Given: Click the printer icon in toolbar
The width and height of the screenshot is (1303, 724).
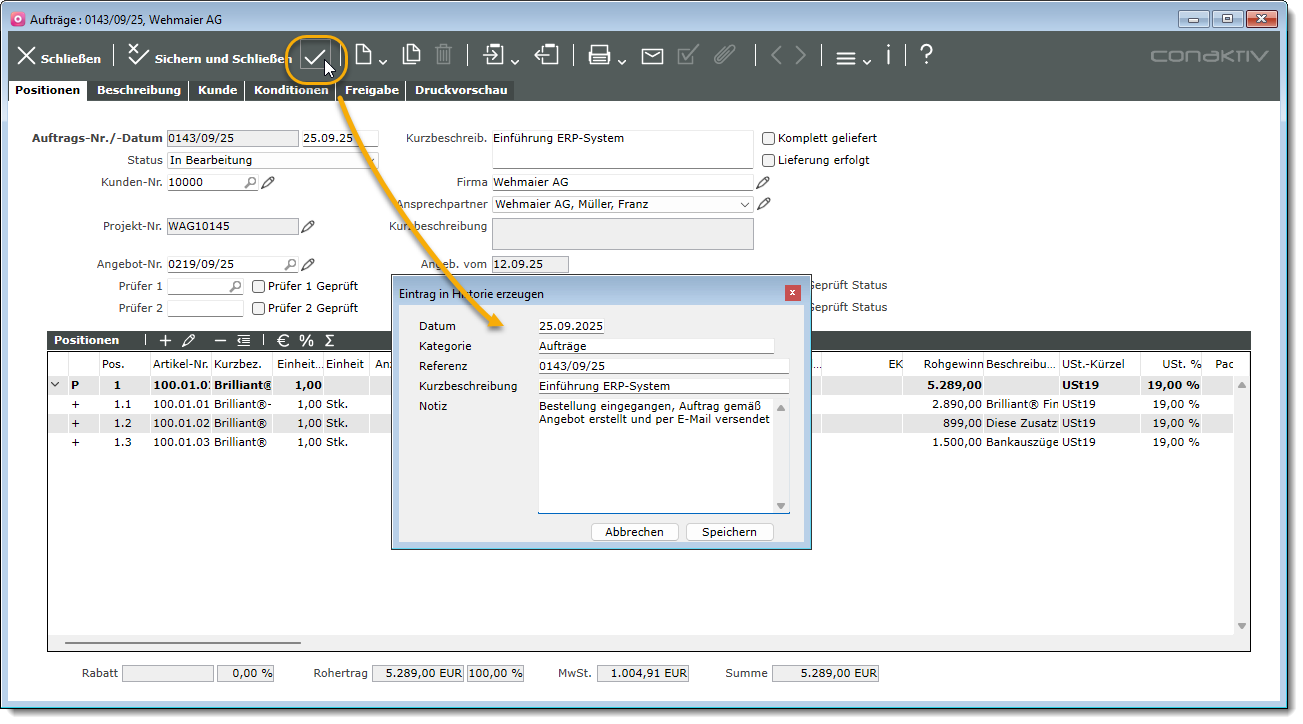Looking at the screenshot, I should tap(599, 56).
